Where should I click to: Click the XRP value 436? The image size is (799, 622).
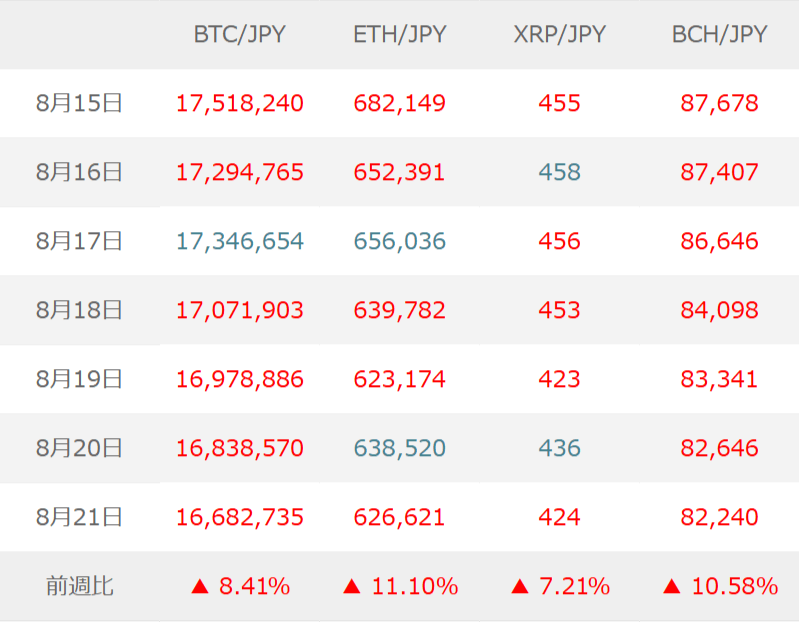pos(559,448)
